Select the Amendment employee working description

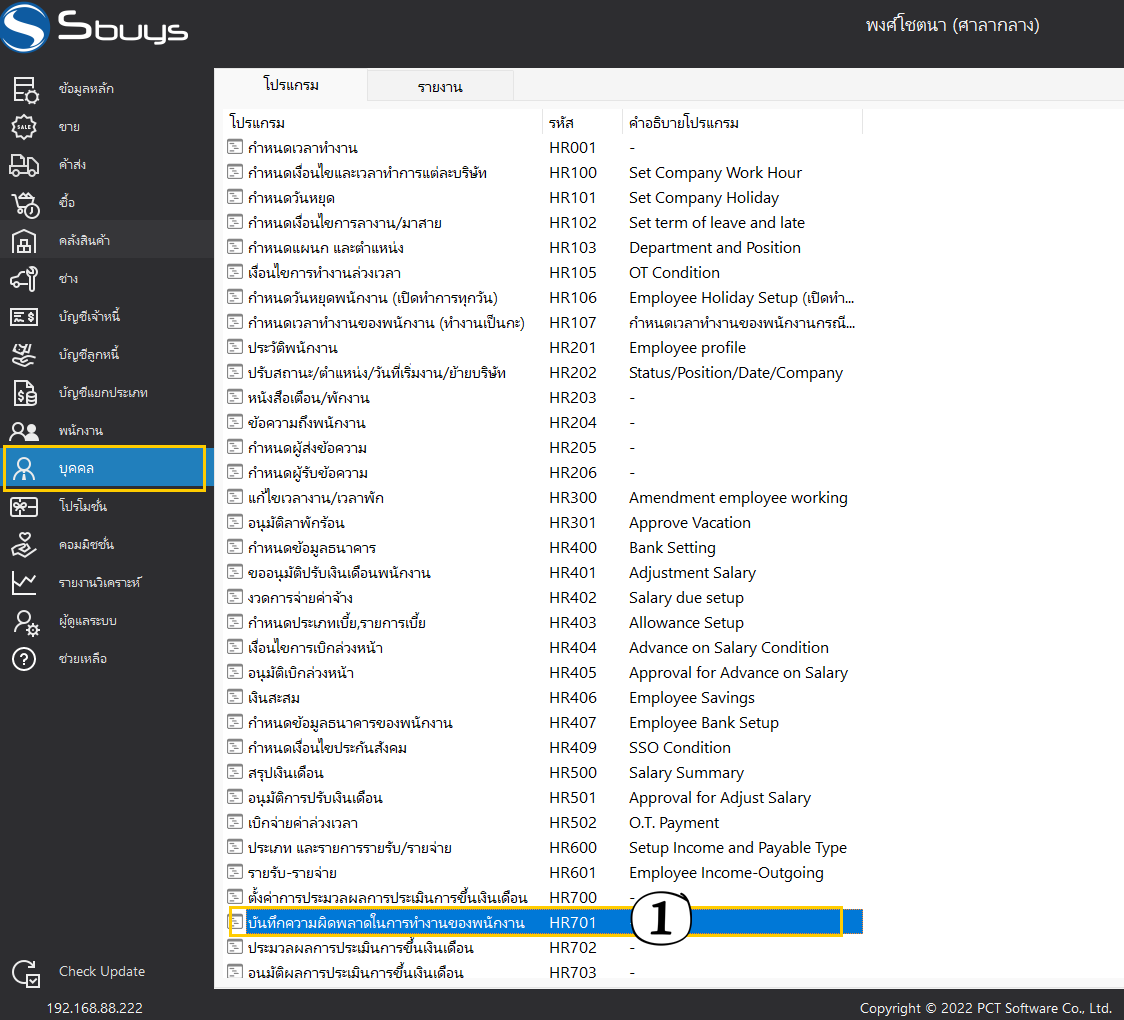click(x=738, y=497)
